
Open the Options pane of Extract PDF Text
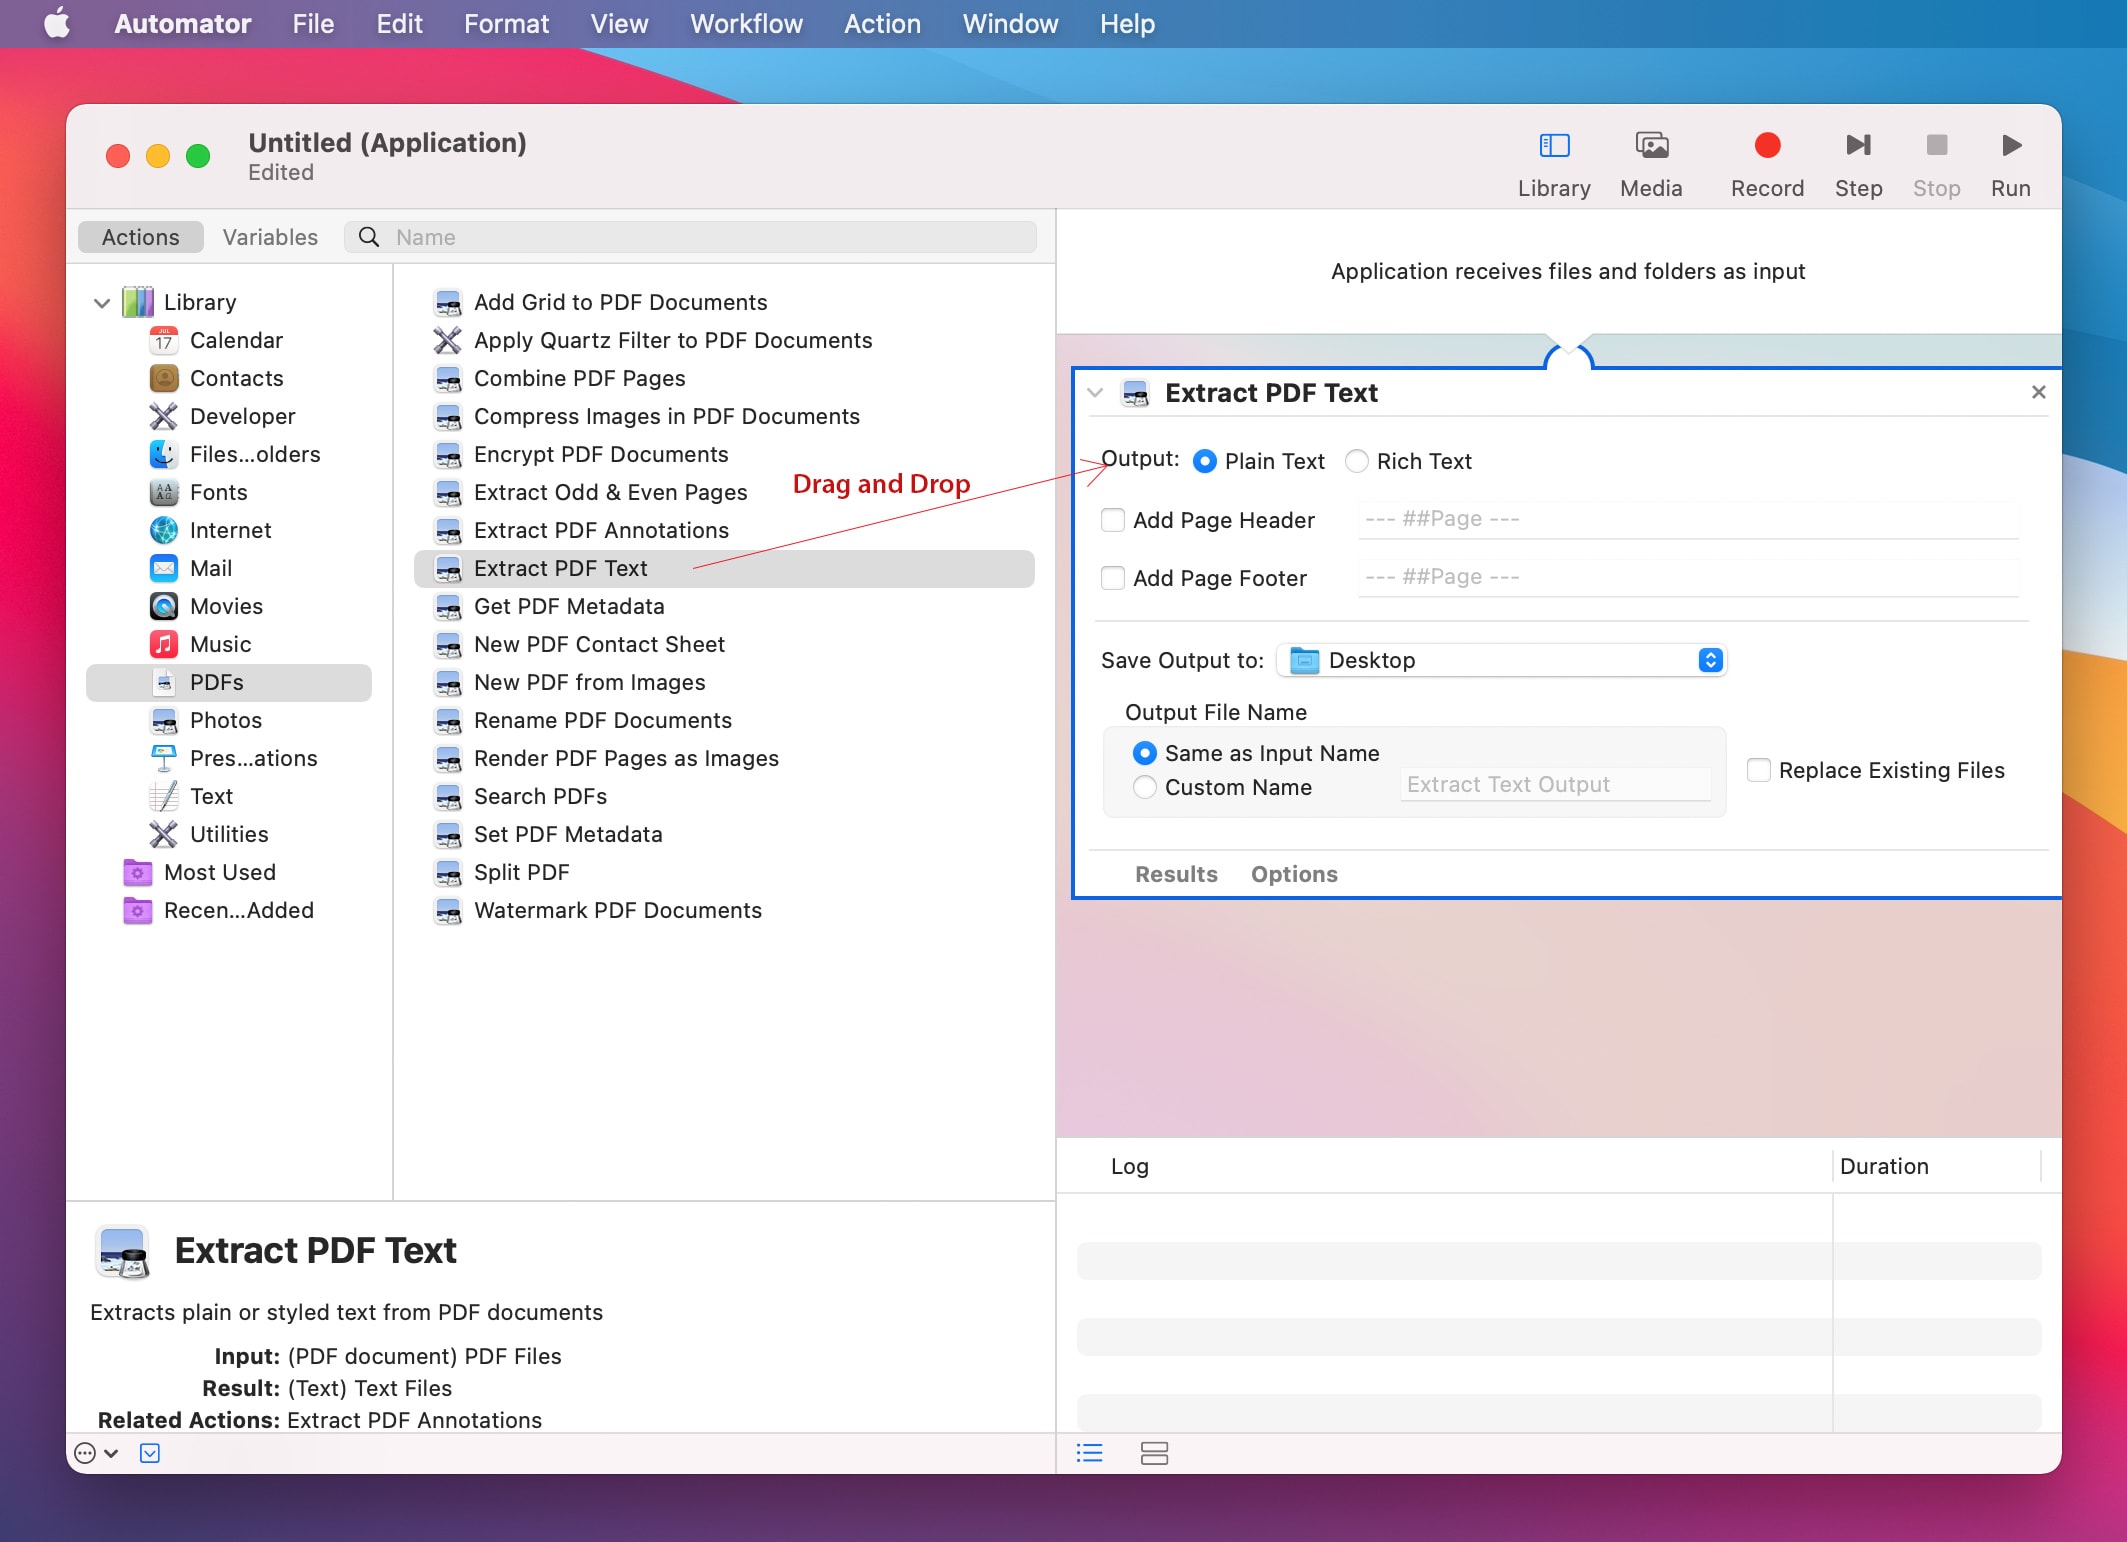point(1294,873)
